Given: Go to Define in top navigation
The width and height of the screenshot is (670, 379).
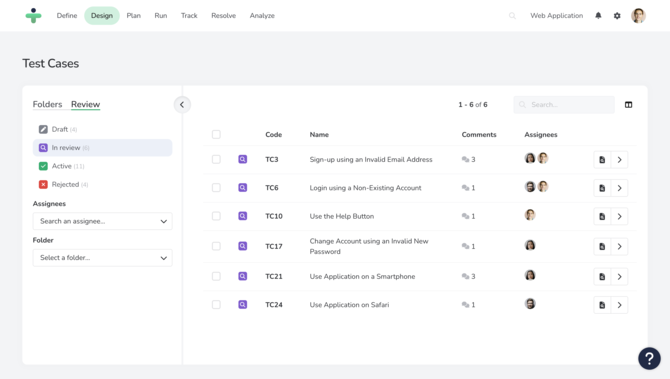Looking at the screenshot, I should point(67,16).
